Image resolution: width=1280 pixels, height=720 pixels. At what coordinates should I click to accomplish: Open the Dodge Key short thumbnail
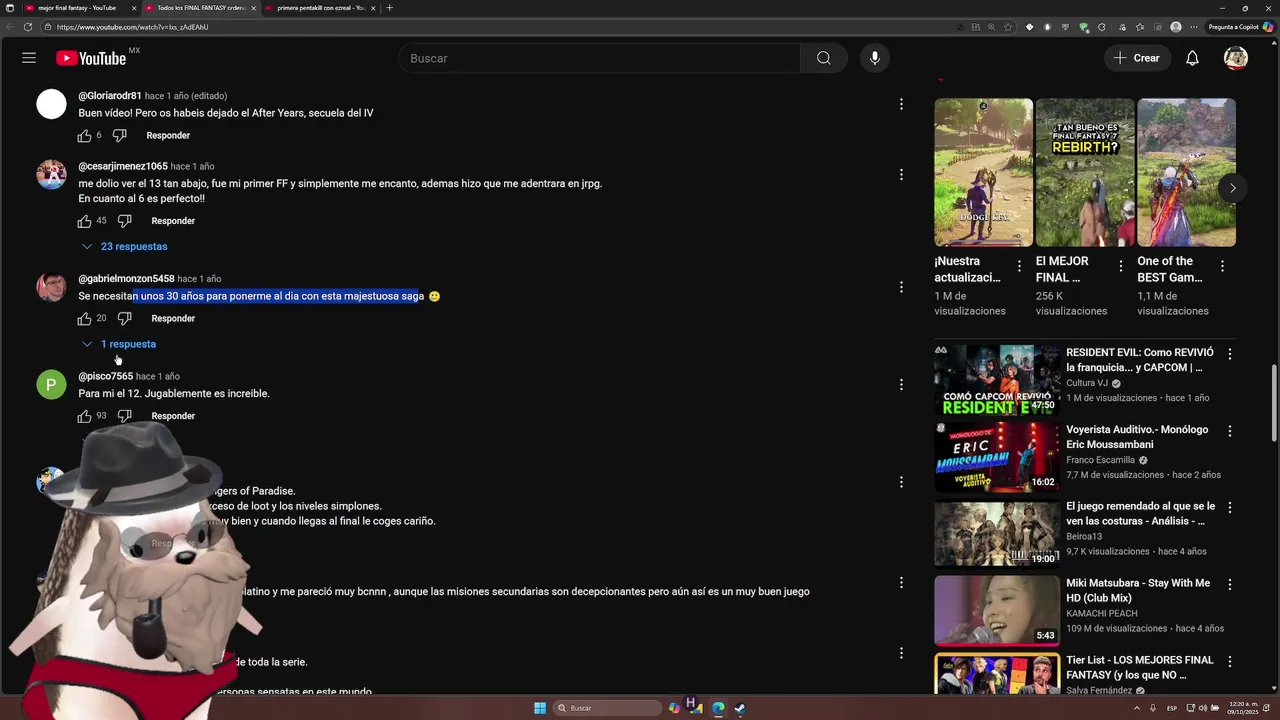point(984,172)
